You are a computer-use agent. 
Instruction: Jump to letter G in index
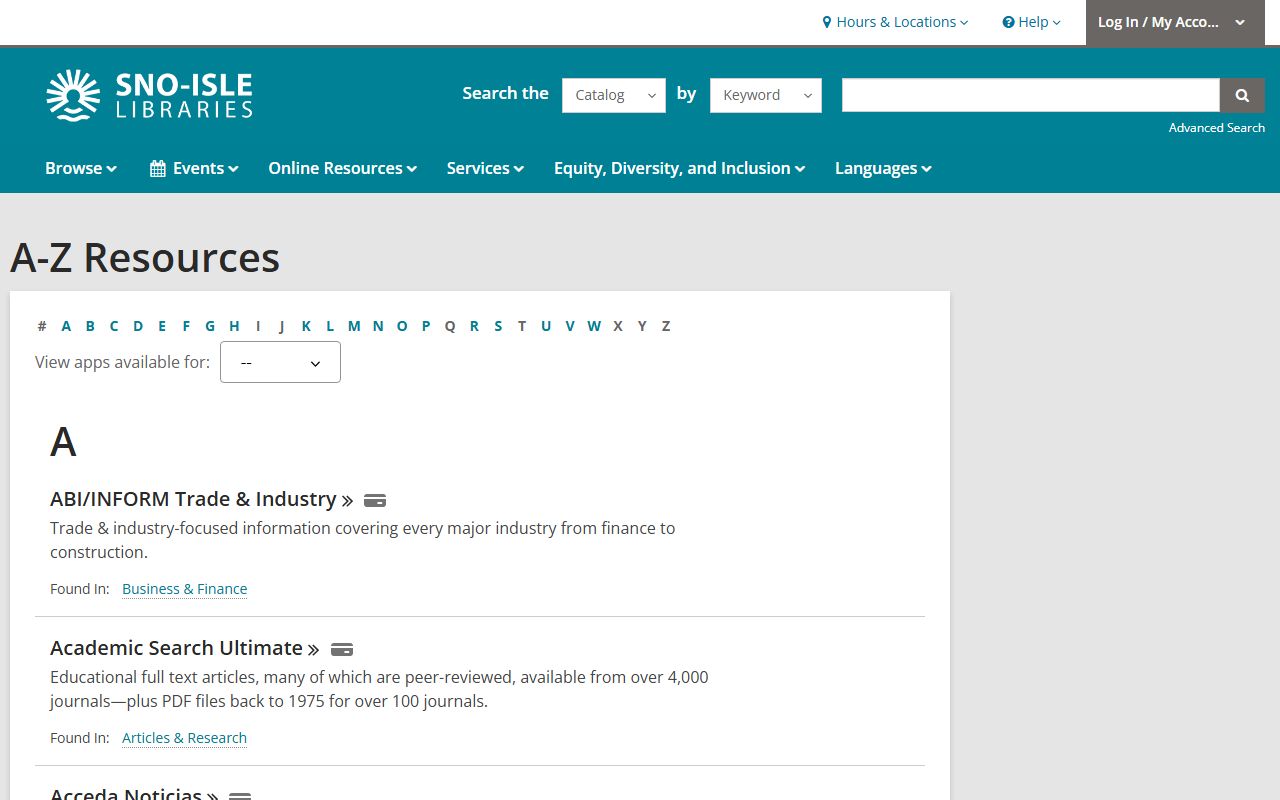[210, 326]
